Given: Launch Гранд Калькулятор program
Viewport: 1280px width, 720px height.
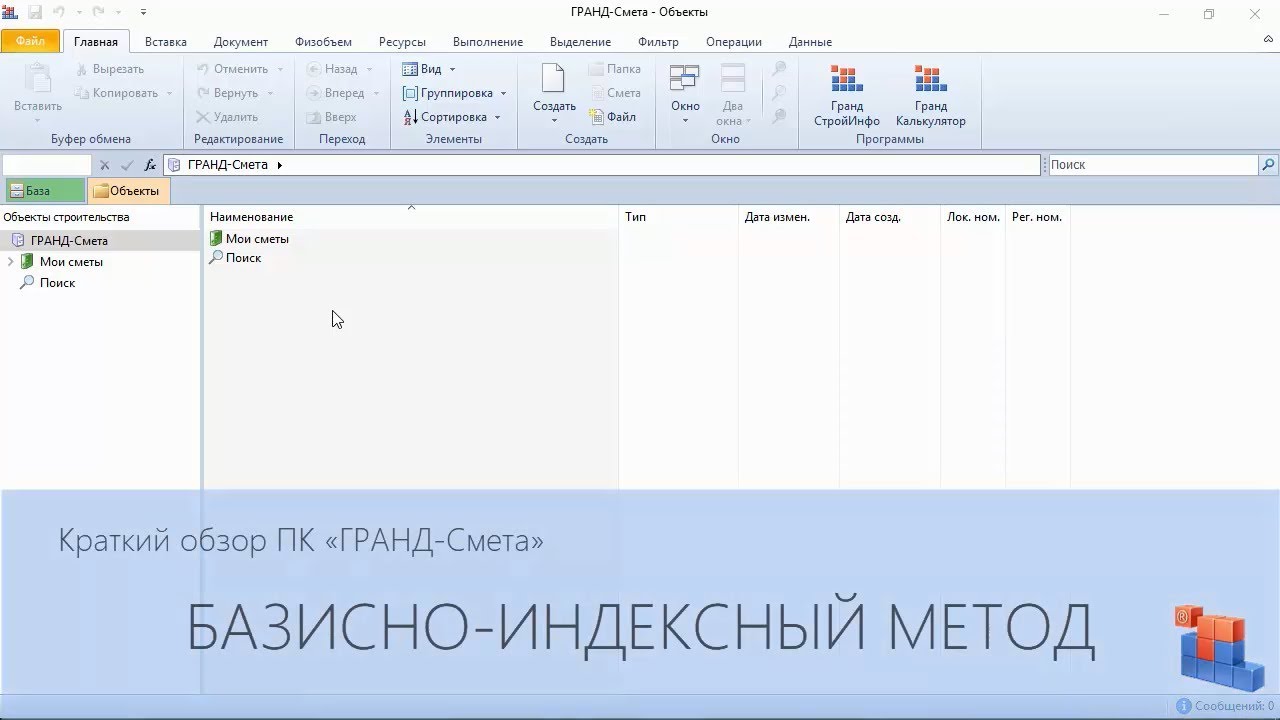Looking at the screenshot, I should [x=930, y=94].
